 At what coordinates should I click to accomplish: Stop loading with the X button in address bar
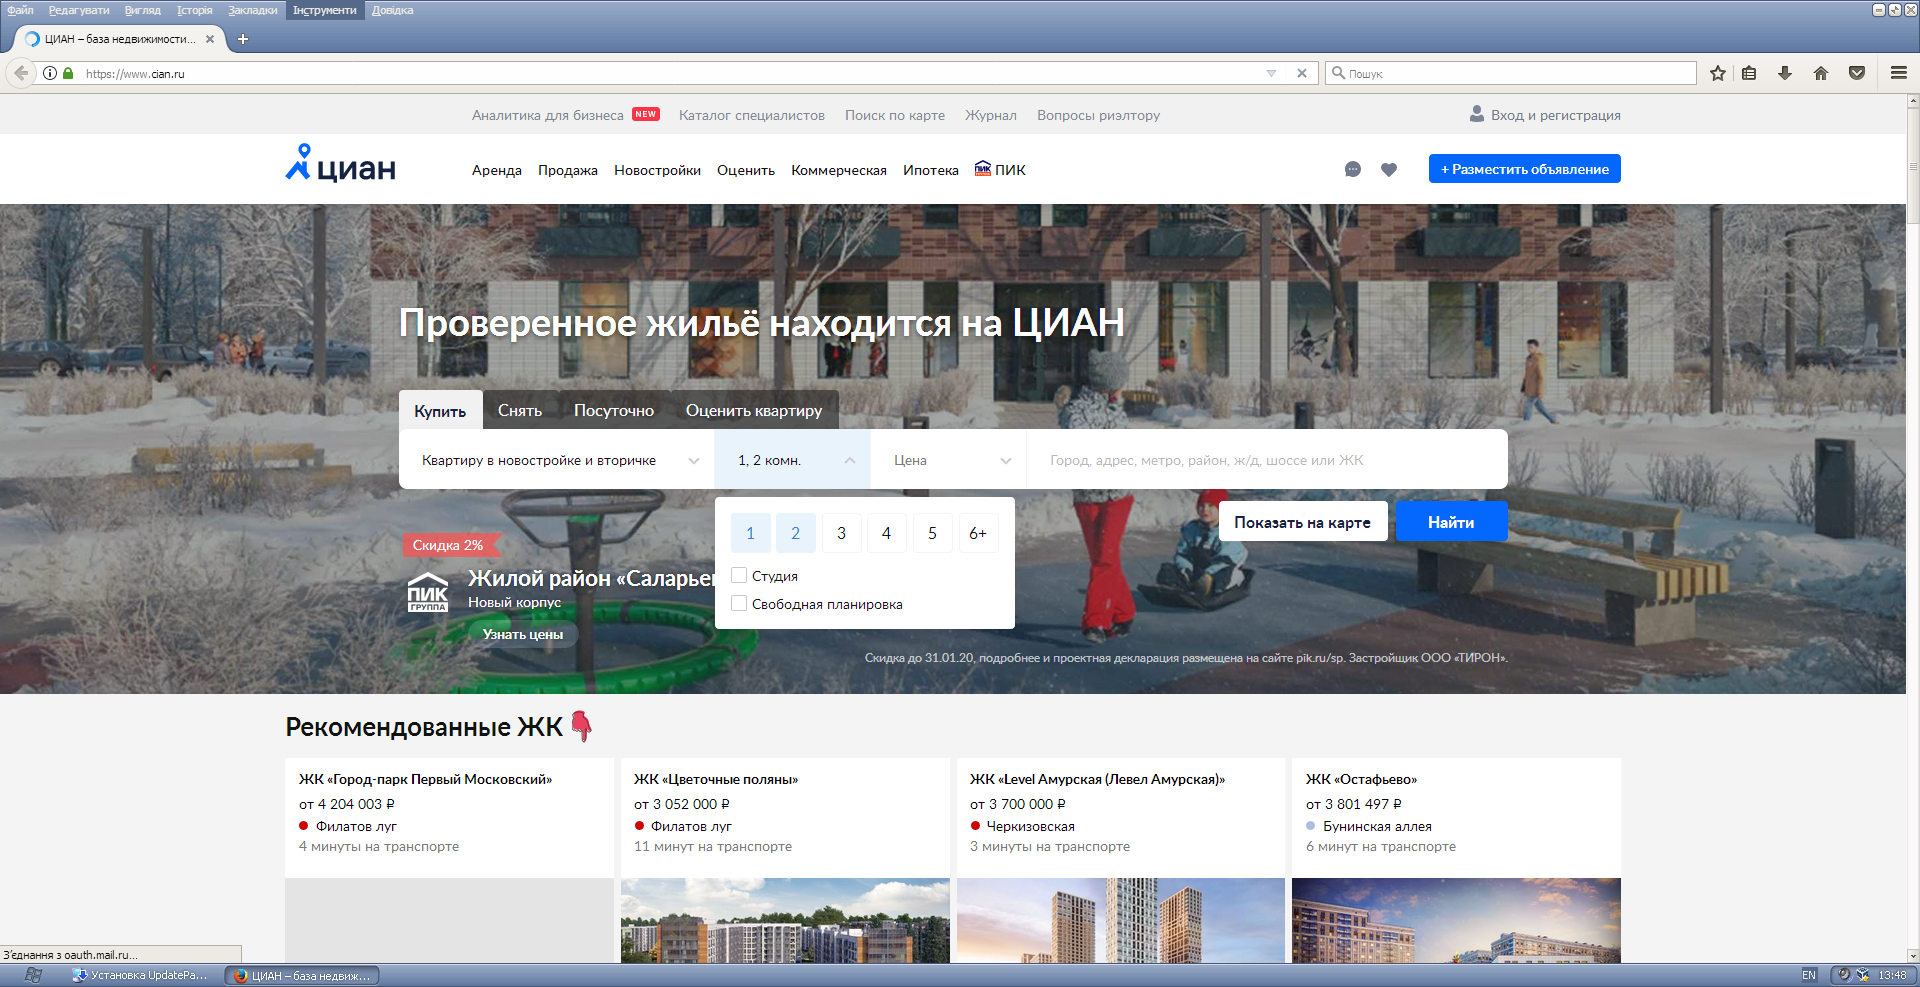click(x=1301, y=73)
